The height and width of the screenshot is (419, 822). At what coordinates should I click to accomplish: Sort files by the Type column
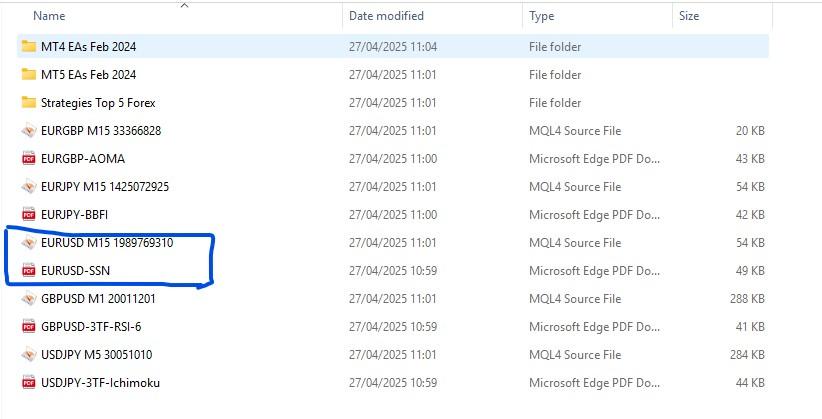[542, 16]
